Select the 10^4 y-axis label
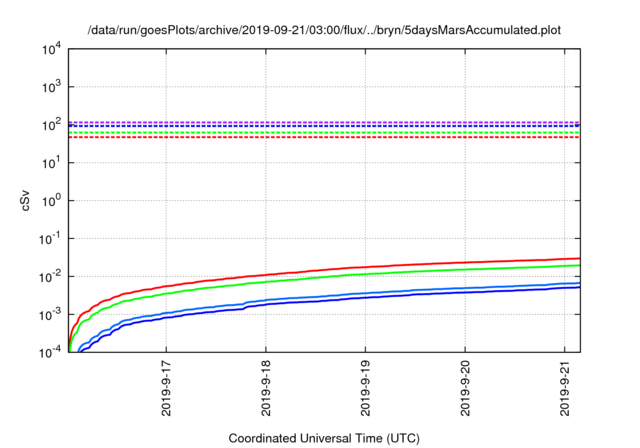The width and height of the screenshot is (640, 448). 52,50
